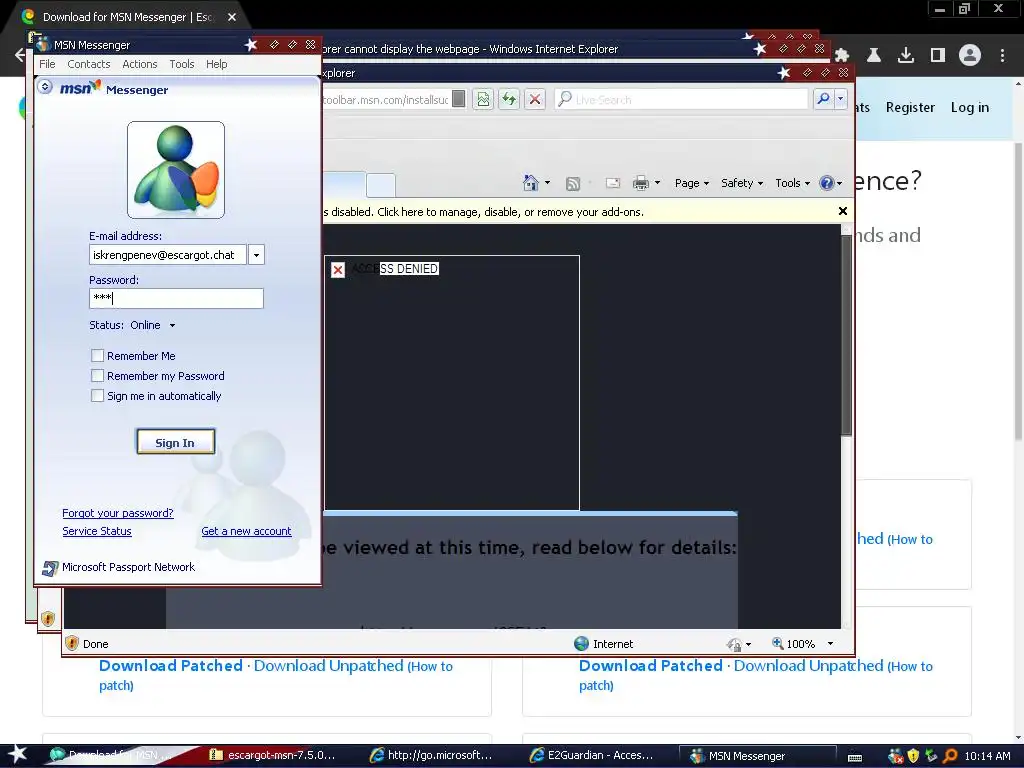Click the blue Help icon in IE
1024x768 pixels.
tap(827, 184)
